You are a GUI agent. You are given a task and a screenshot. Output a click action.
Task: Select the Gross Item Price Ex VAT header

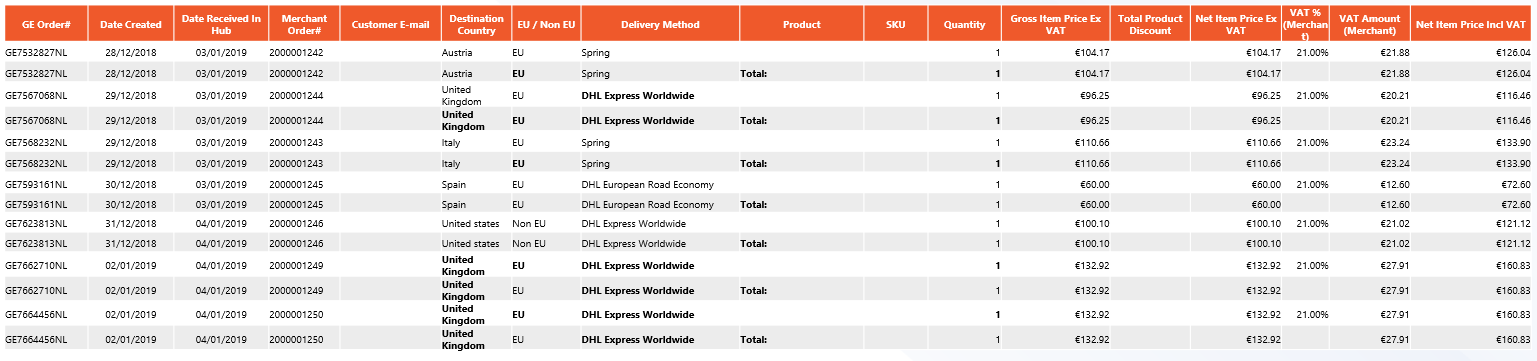pos(1057,24)
